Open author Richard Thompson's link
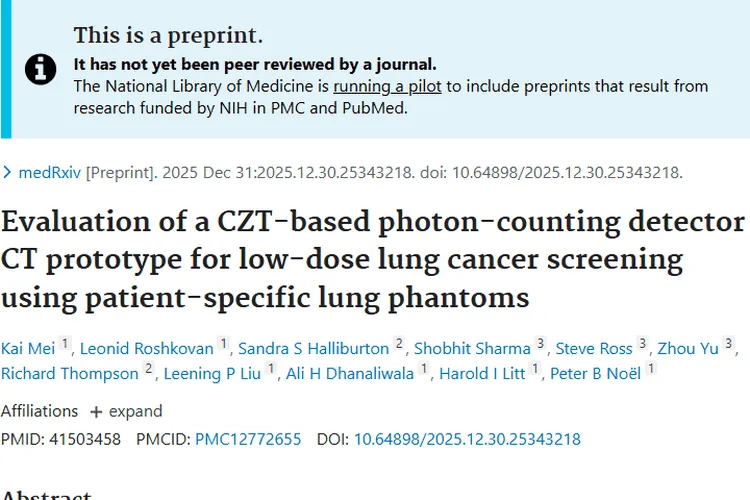This screenshot has width=750, height=500. coord(70,373)
